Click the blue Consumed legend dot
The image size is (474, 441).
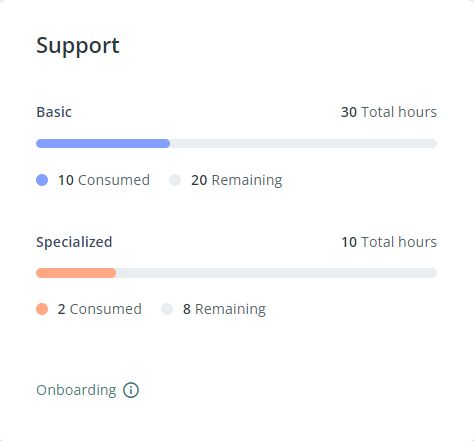[42, 180]
